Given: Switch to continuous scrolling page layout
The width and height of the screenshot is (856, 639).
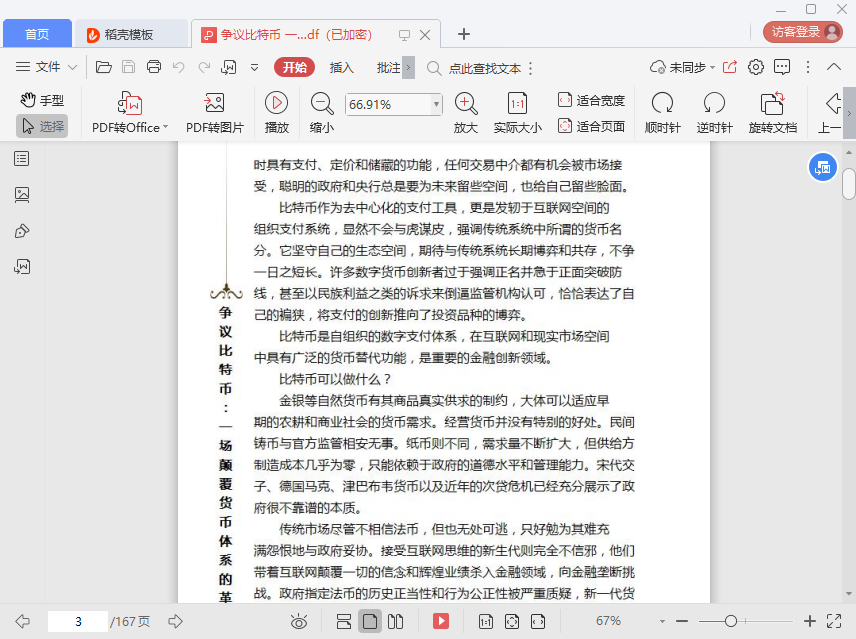Looking at the screenshot, I should (343, 622).
